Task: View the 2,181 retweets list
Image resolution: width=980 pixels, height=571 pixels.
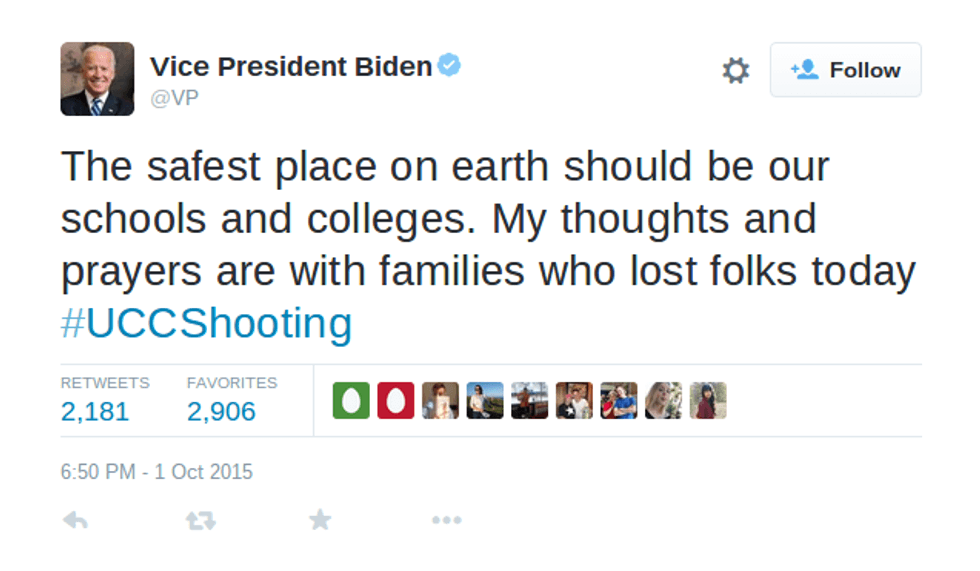Action: (95, 411)
